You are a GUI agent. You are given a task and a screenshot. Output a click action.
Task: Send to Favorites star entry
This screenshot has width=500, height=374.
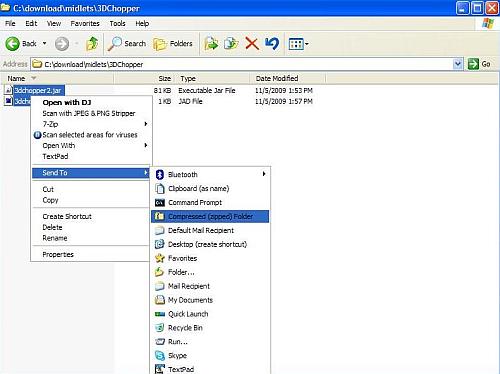(210, 258)
